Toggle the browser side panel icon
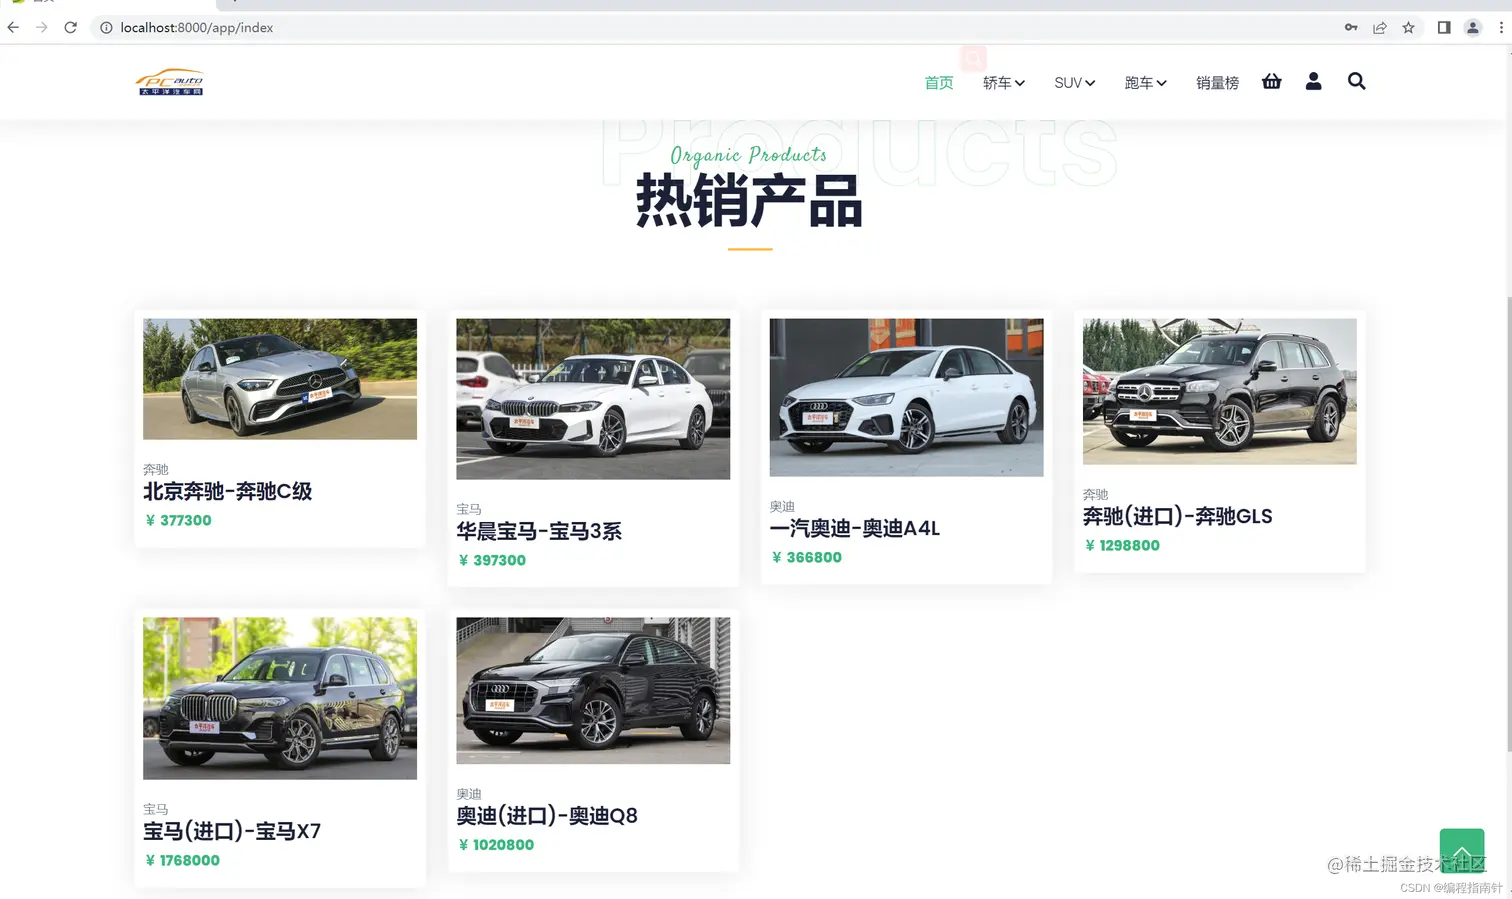Viewport: 1512px width, 899px height. pyautogui.click(x=1444, y=28)
